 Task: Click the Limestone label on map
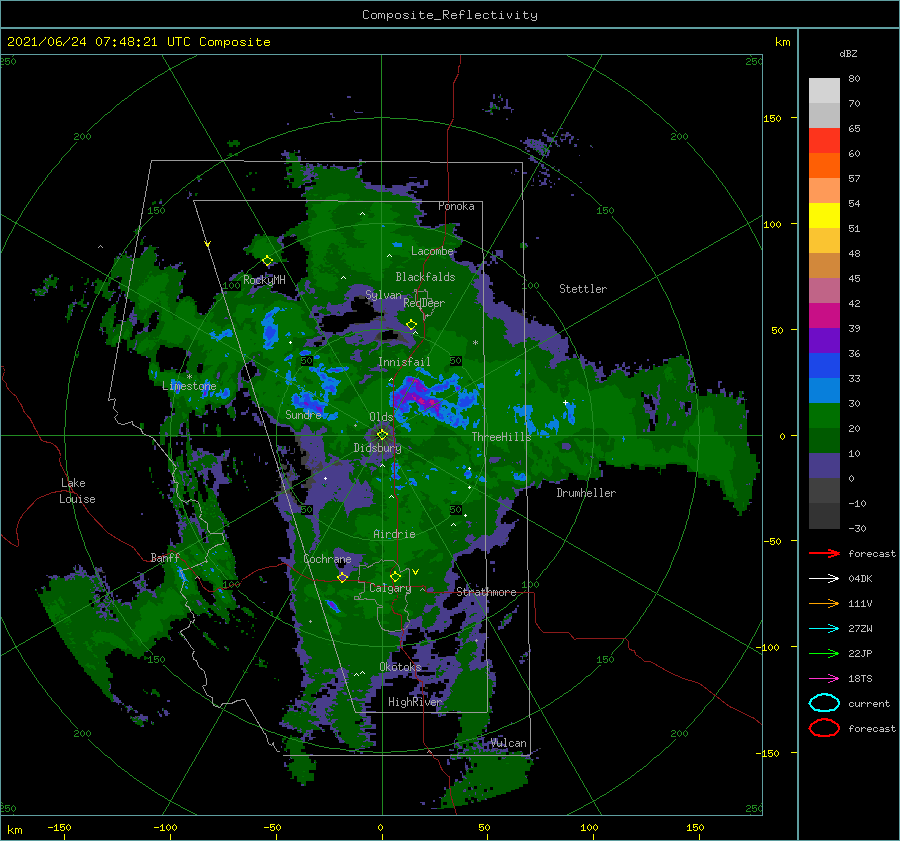(189, 386)
